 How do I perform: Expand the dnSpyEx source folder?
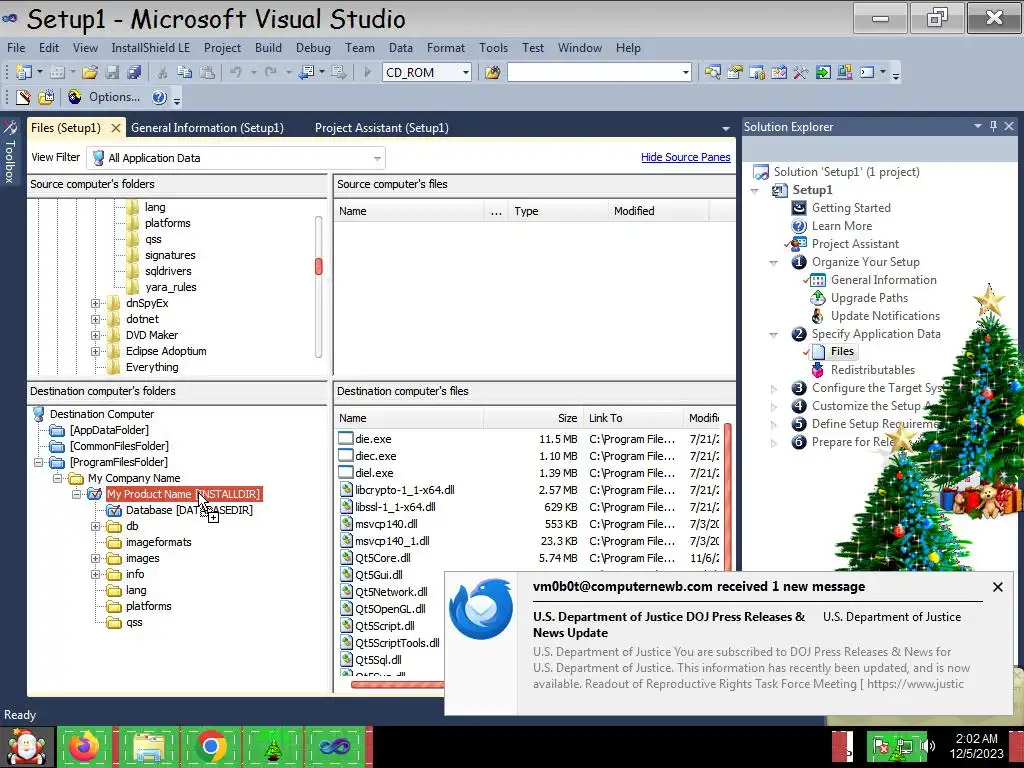coord(95,303)
